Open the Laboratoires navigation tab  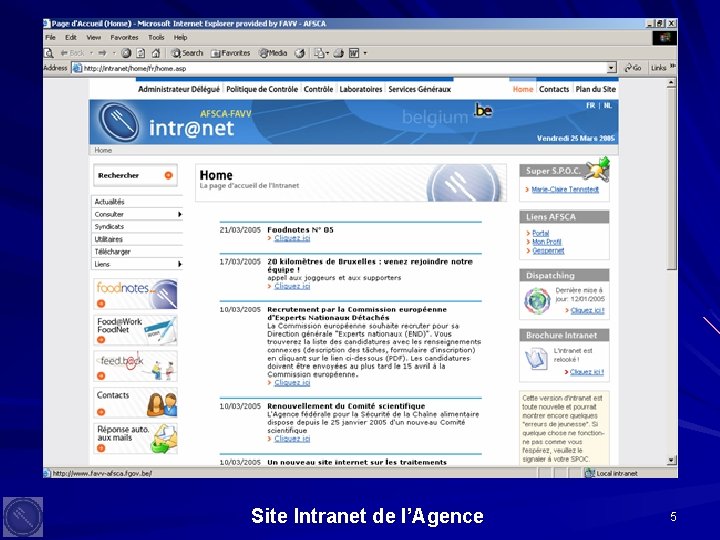360,89
